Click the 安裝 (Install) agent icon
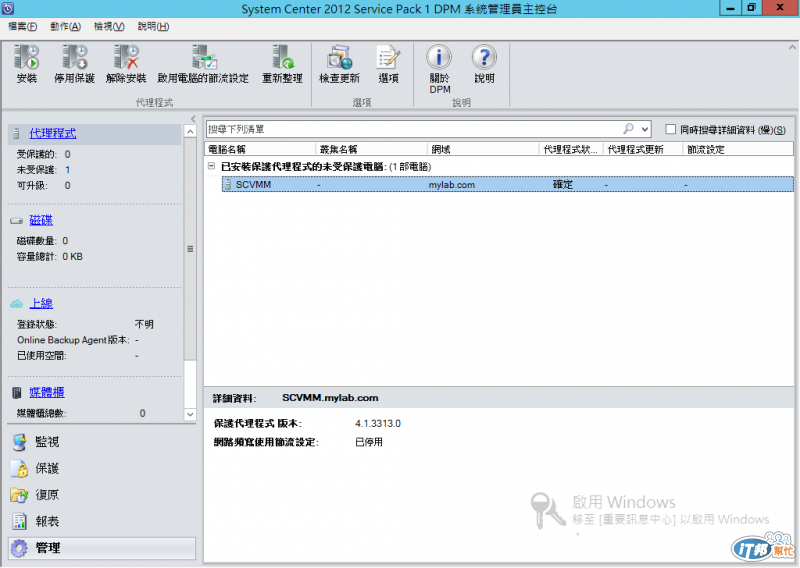 tap(27, 57)
